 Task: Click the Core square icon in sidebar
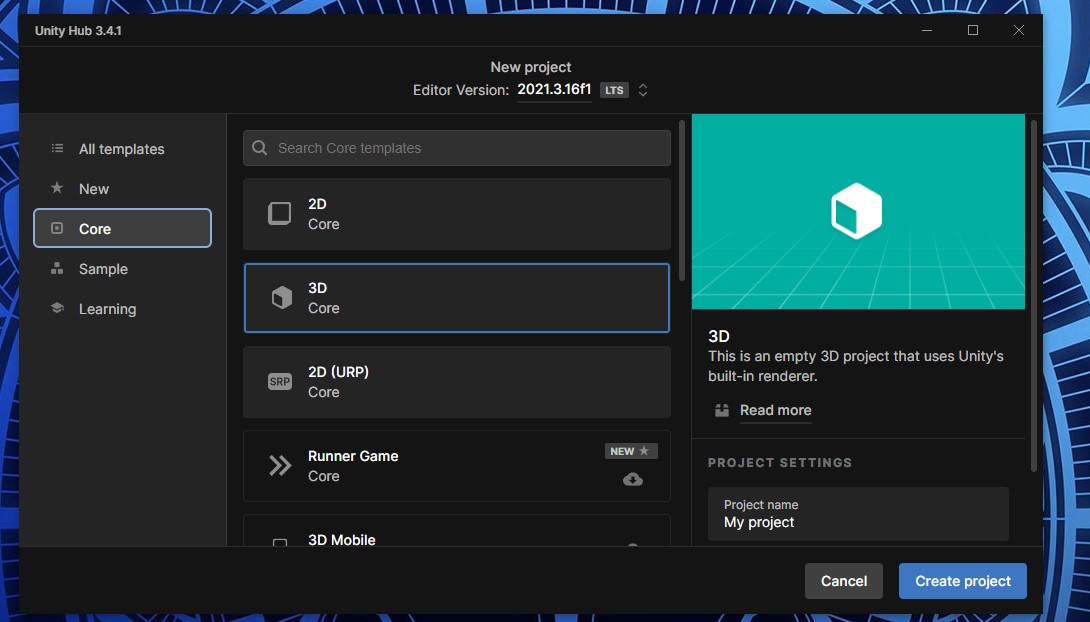pos(57,228)
